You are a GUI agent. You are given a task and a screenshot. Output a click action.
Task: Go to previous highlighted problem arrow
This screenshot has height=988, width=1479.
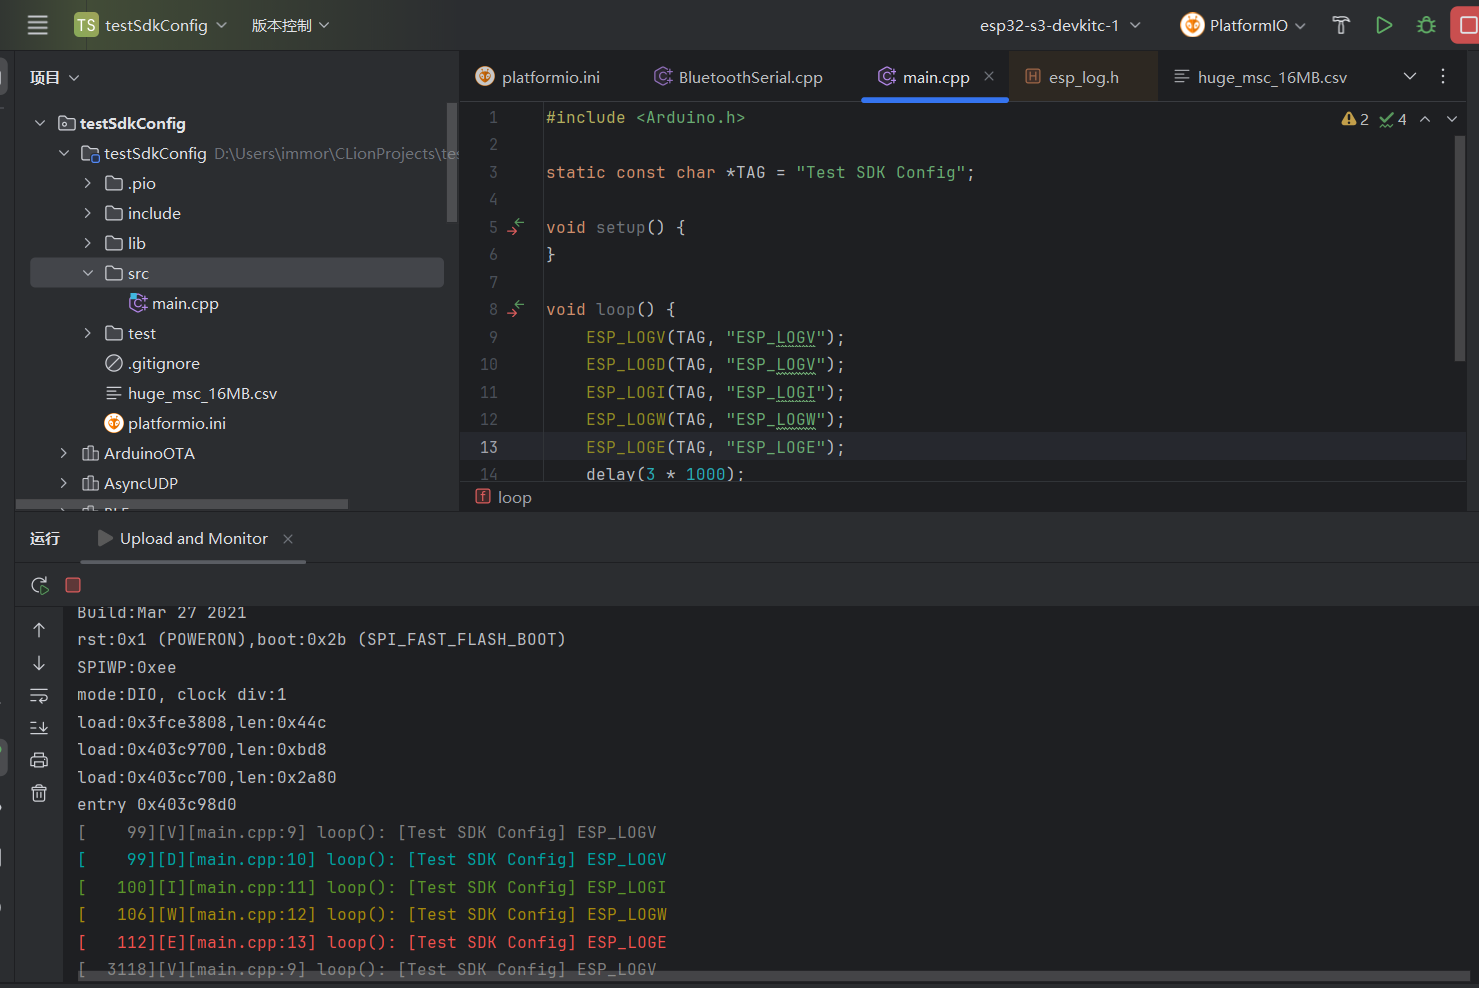coord(1425,119)
